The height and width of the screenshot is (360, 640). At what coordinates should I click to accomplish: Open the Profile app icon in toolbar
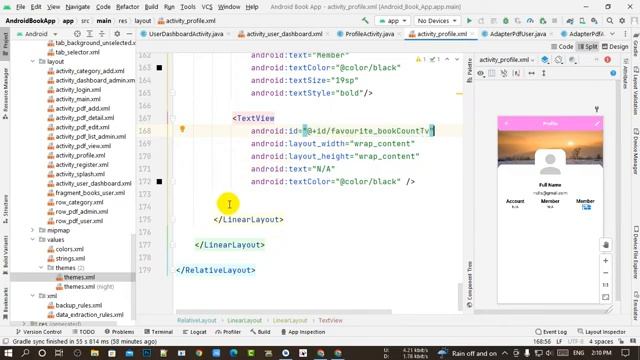click(x=530, y=21)
